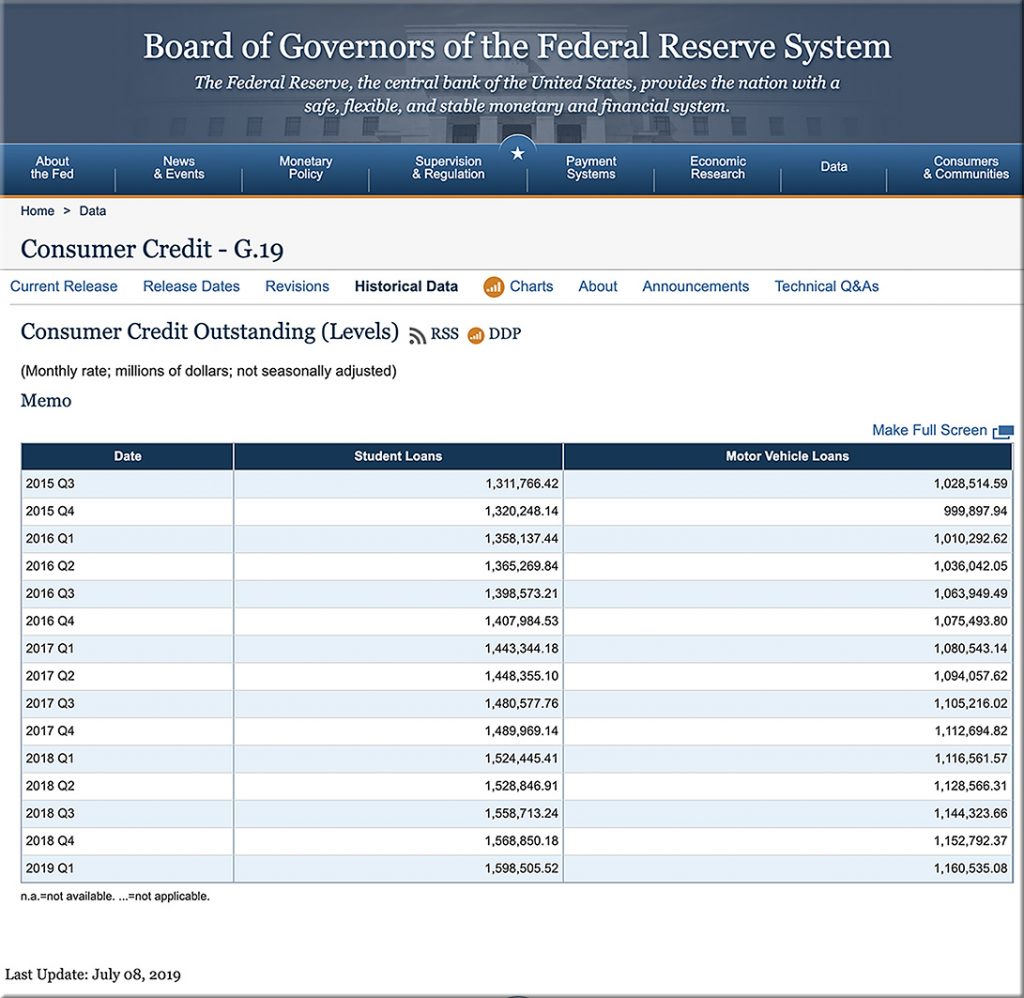Open the About the Fed menu
Screen dimensions: 1024x998
pos(52,168)
